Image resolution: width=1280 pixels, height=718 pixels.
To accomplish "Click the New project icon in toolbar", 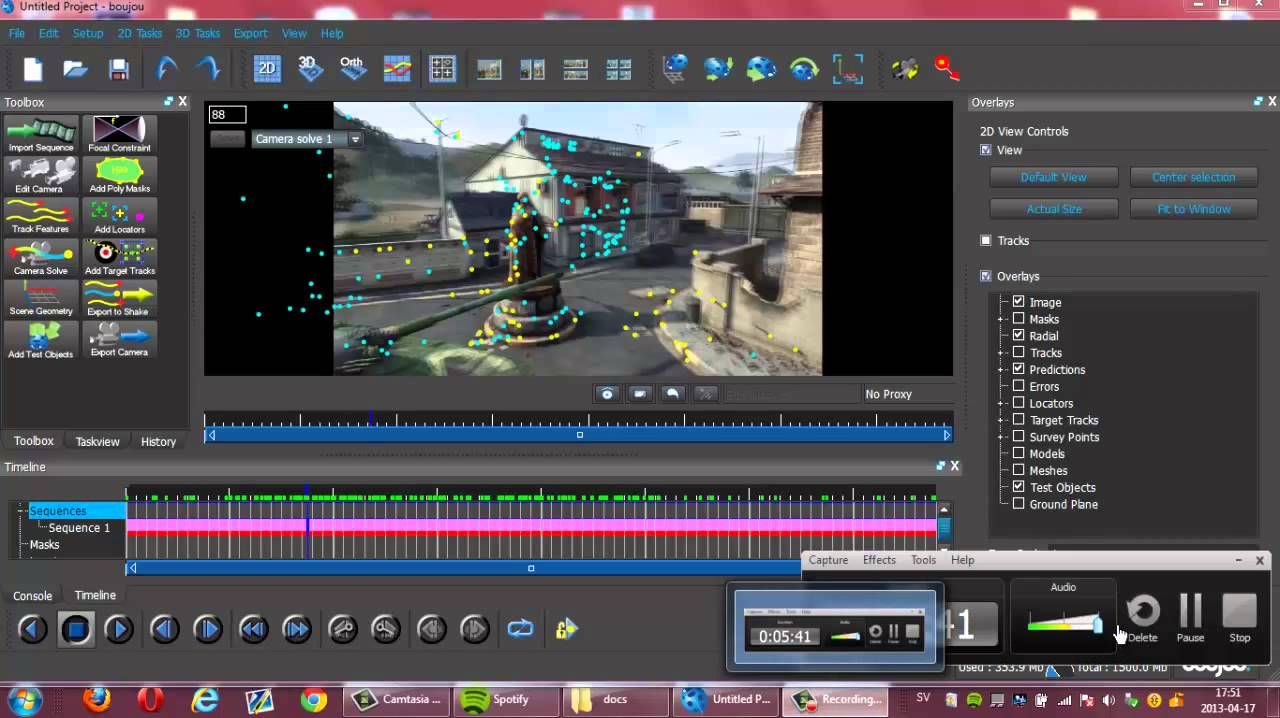I will (x=34, y=69).
